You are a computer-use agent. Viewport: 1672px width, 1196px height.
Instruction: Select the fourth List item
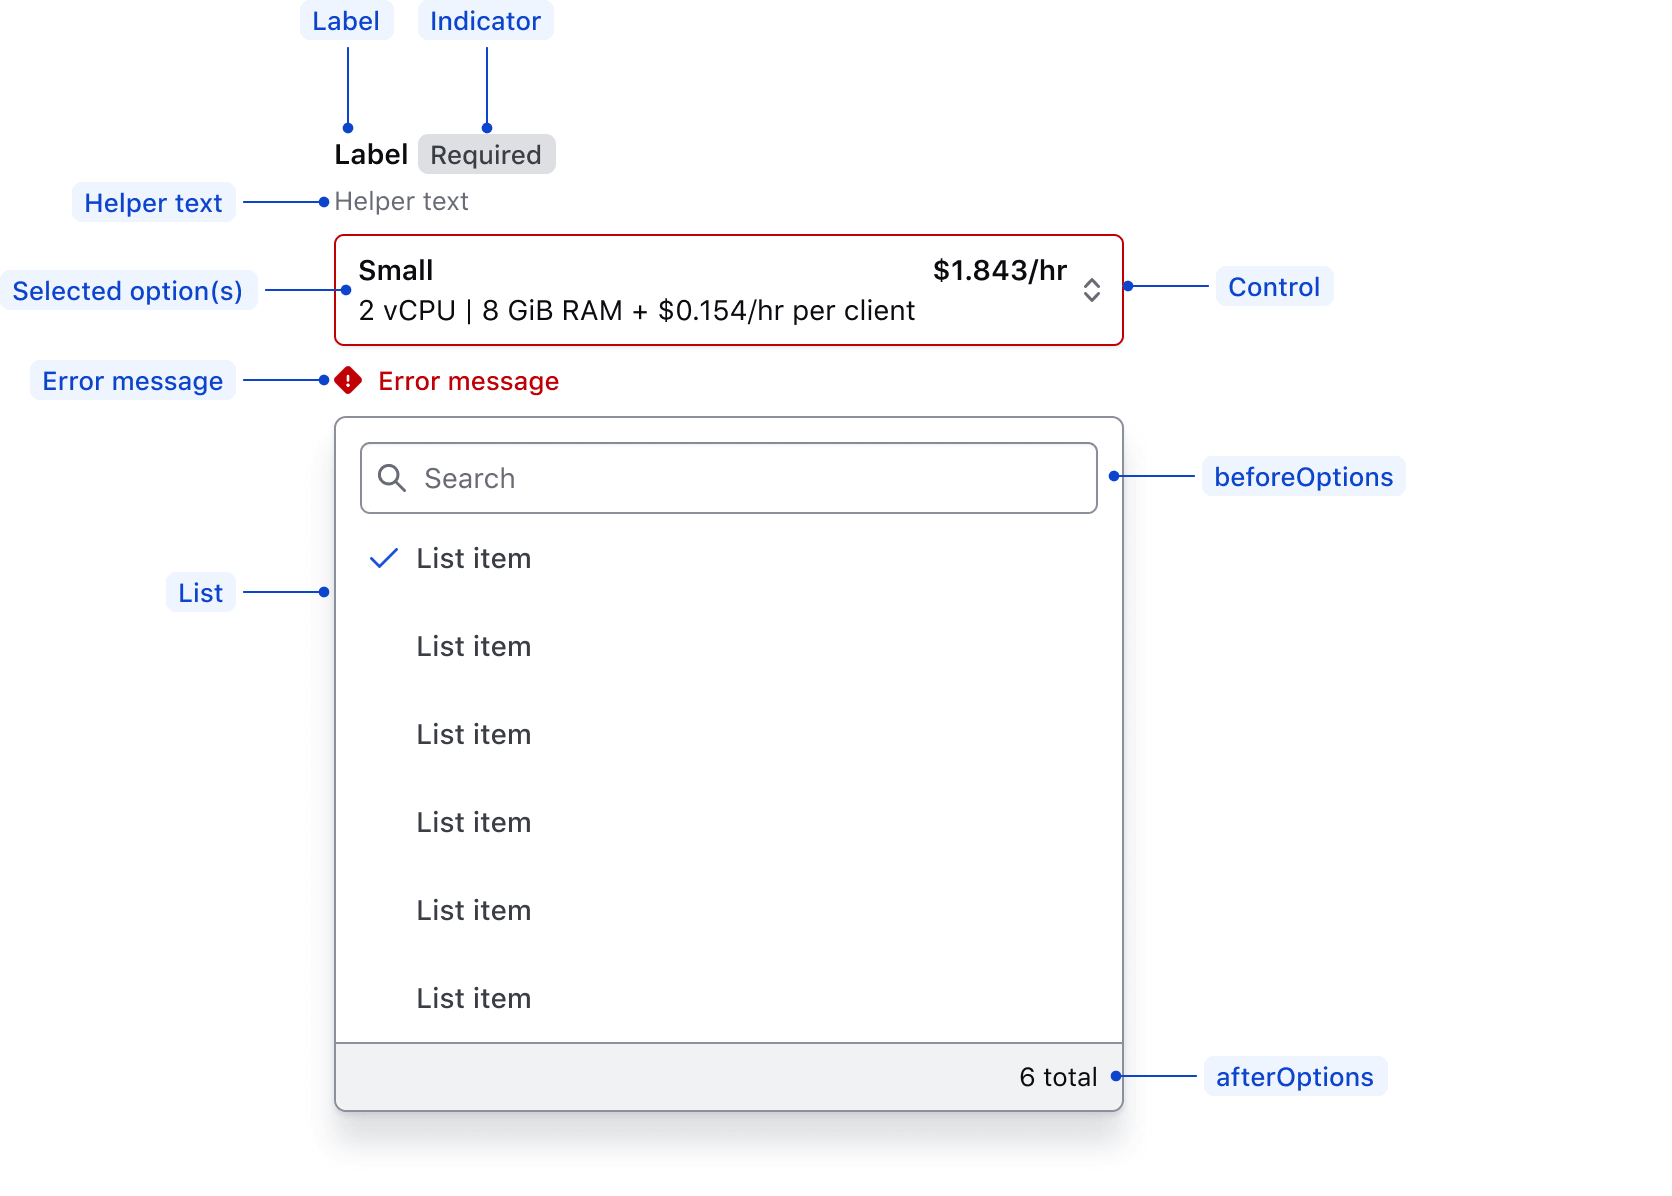coord(474,822)
